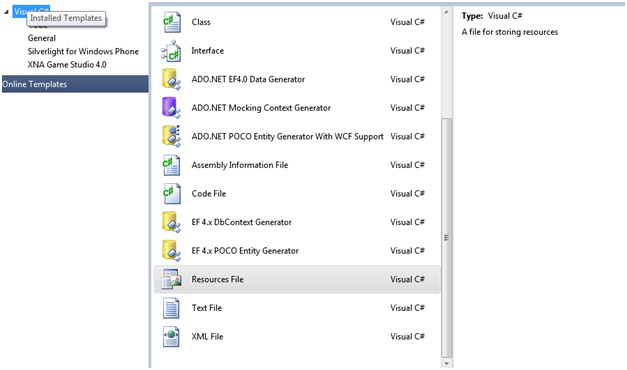Click 'ADO.NET POCO Entity Generator With WCF Support' text
The height and width of the screenshot is (370, 627).
287,137
